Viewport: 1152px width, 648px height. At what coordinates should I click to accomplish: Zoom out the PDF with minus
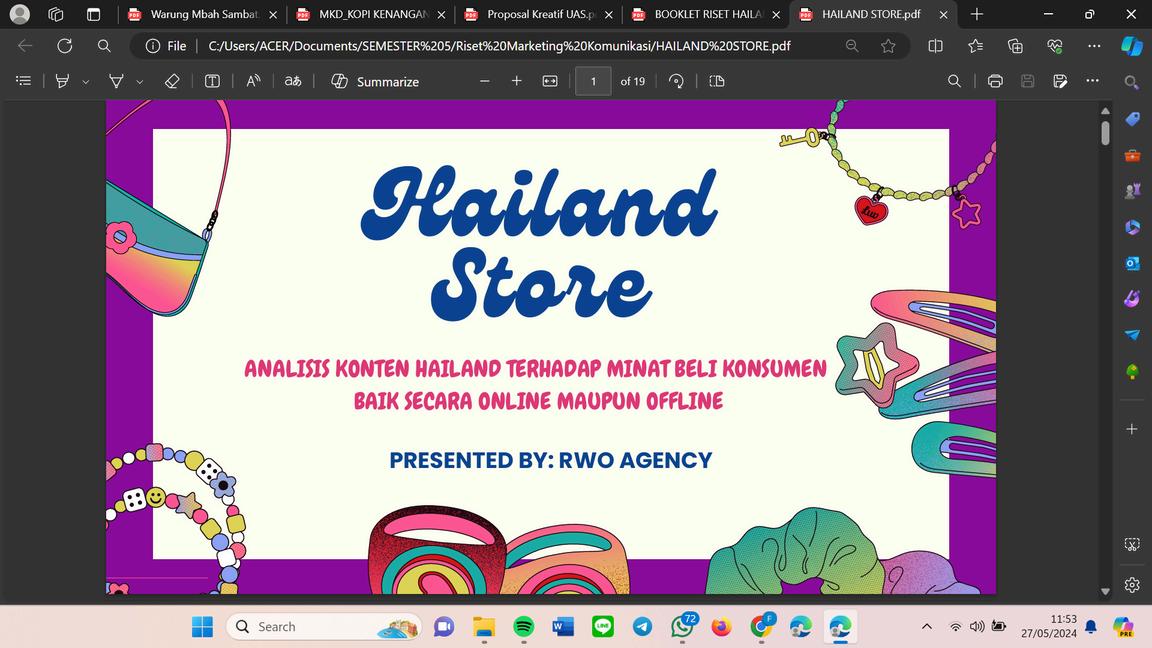484,81
